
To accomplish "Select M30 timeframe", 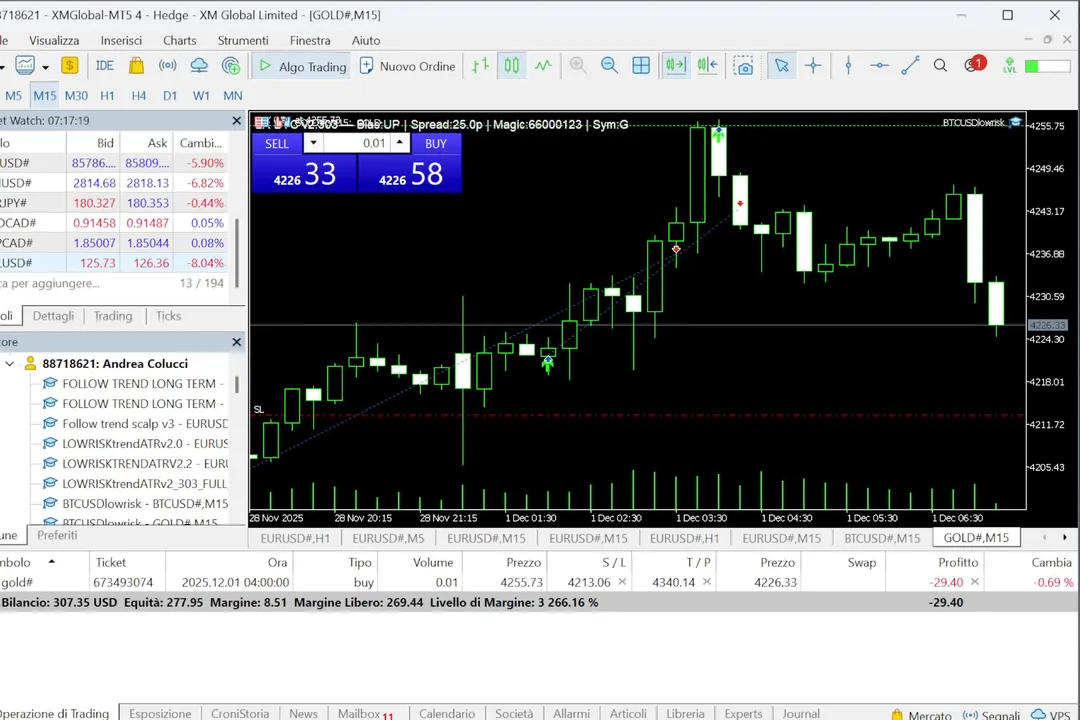I will click(x=76, y=96).
